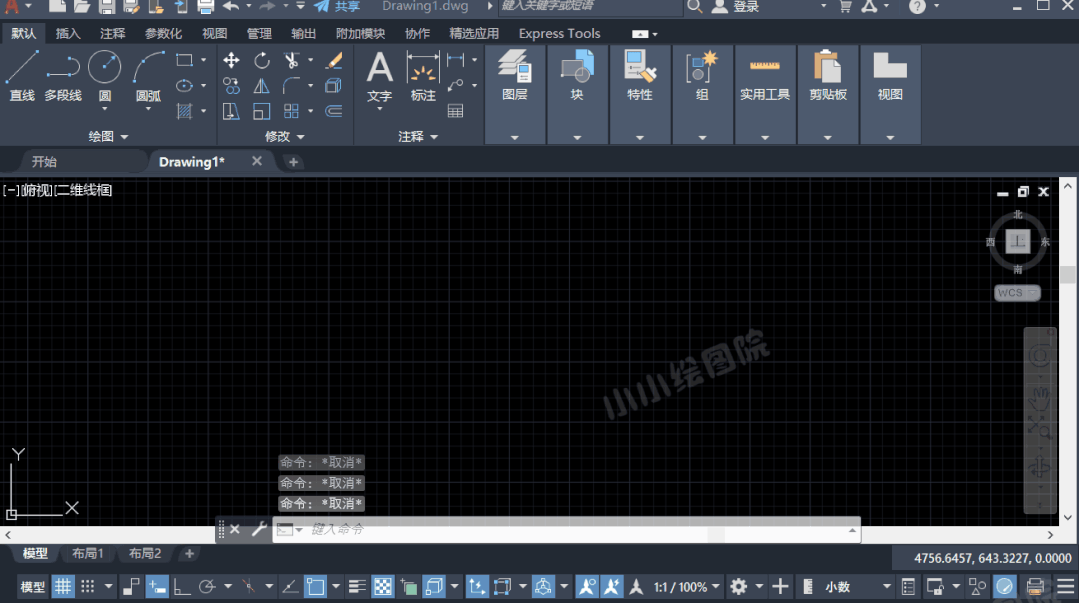Screen dimensions: 1079x603
Task: Open the Text (文字) tool
Action: click(379, 77)
